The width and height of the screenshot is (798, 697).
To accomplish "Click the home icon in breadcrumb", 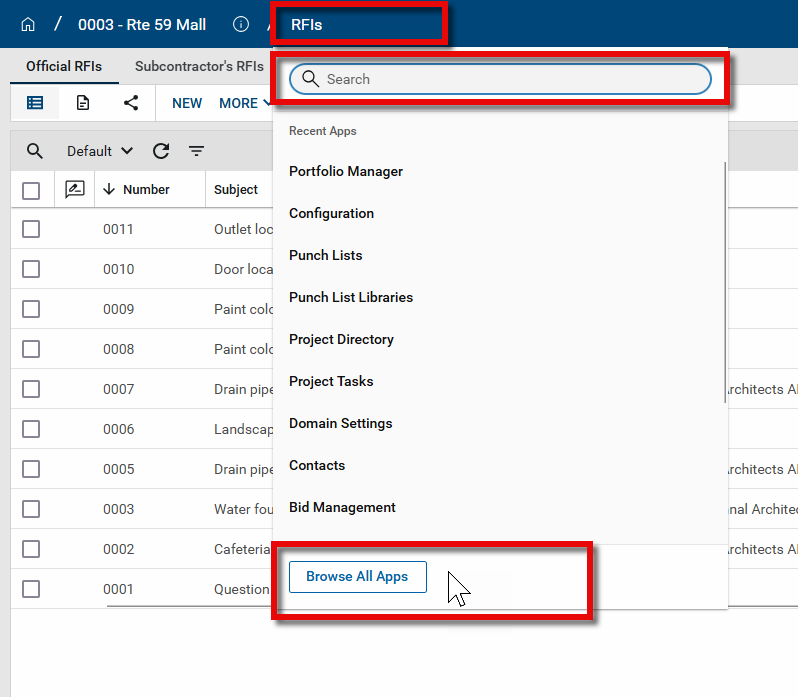I will pos(28,24).
